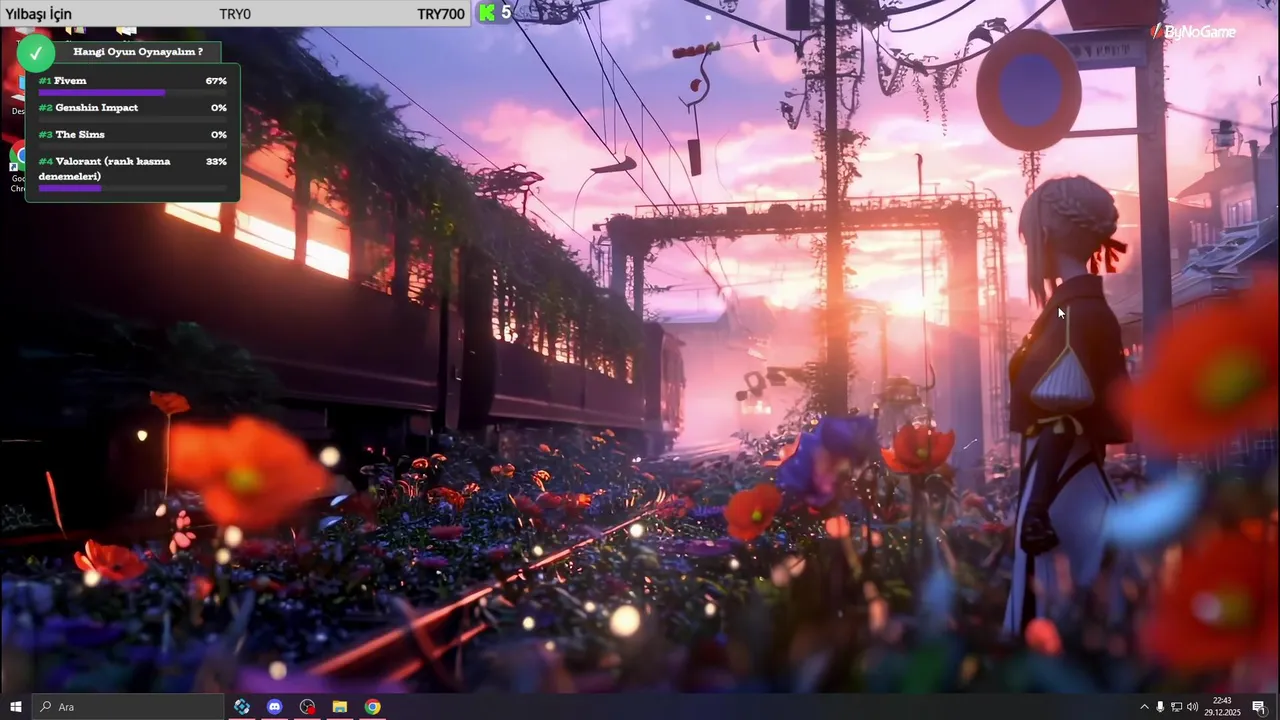Click the Ara search box in taskbar
Screen dimensions: 1280x720
pos(128,707)
